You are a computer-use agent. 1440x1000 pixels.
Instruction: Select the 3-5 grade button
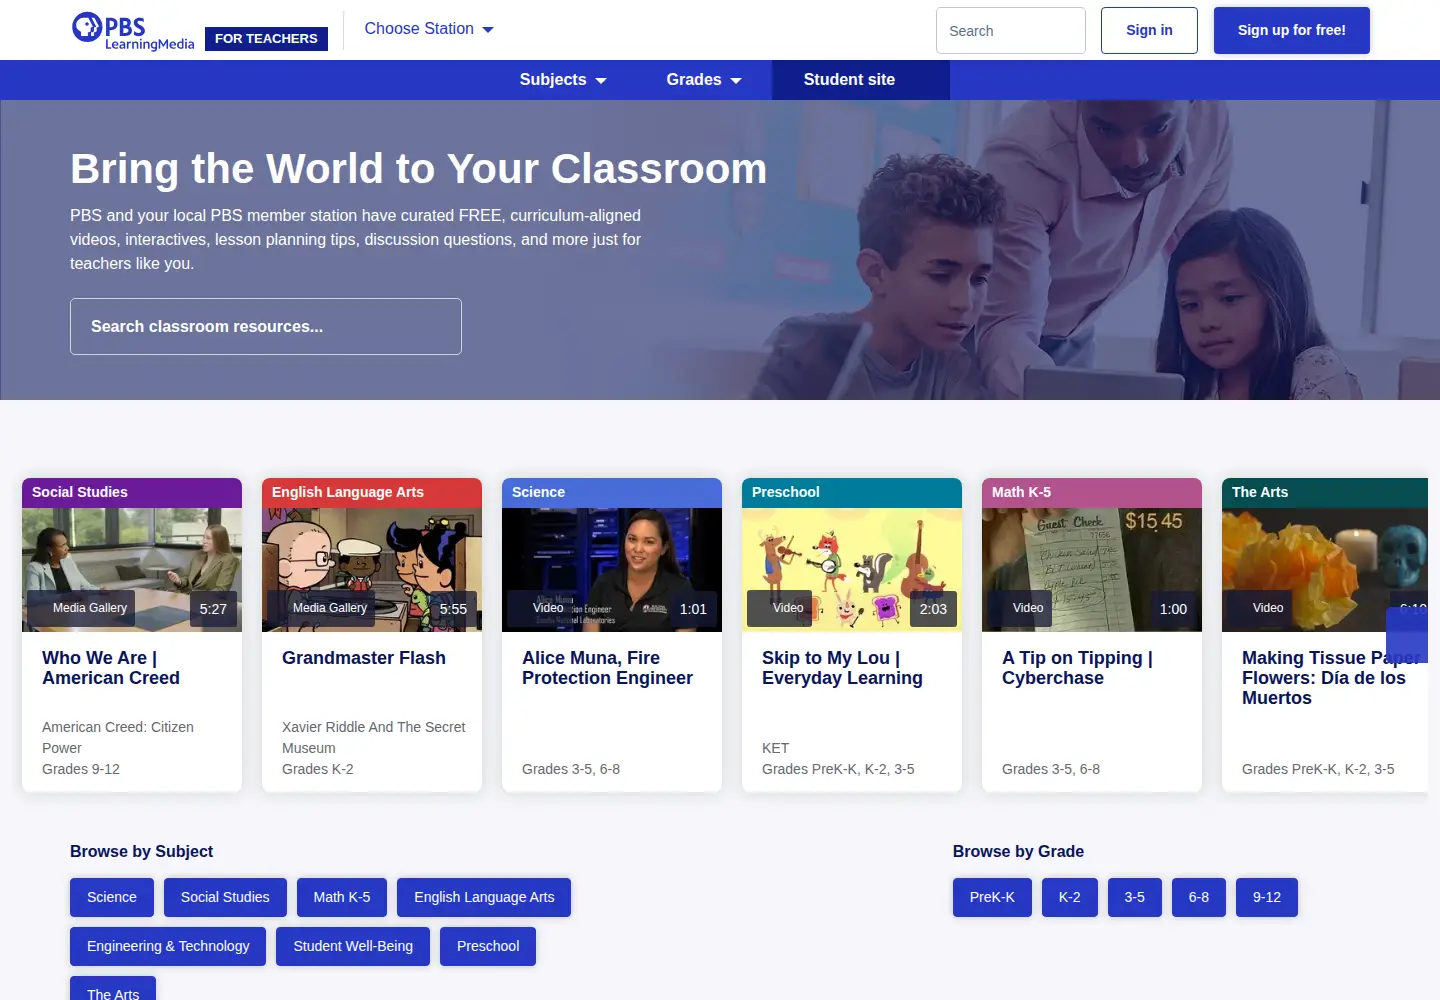click(1135, 897)
